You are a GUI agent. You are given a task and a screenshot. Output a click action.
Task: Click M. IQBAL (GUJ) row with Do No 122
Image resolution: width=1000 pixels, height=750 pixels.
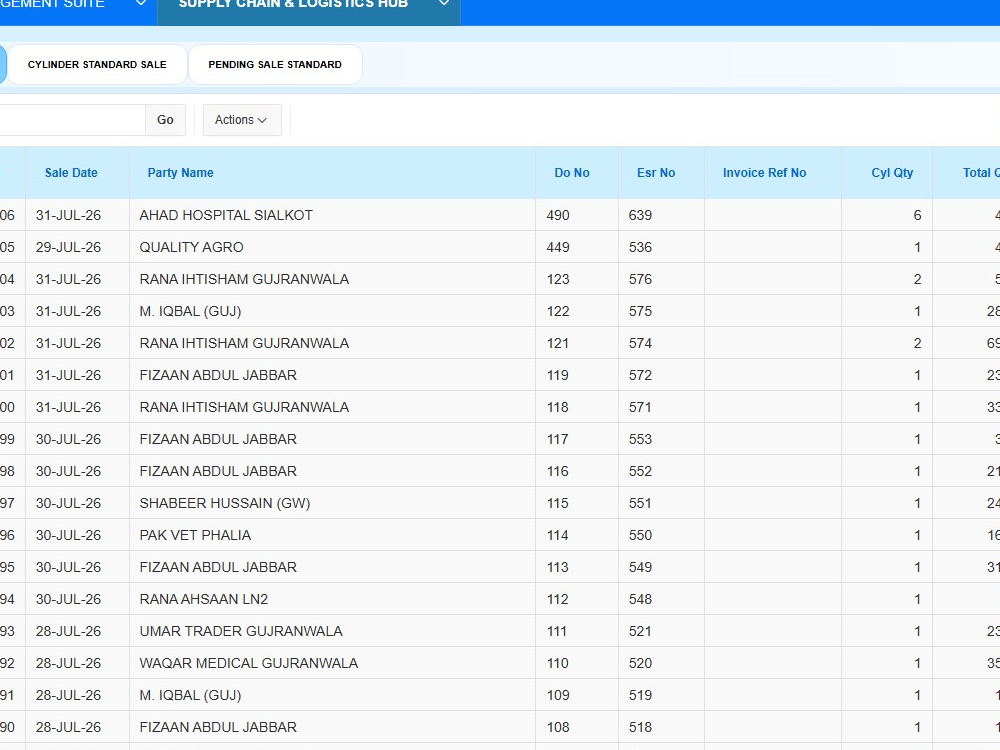point(332,311)
